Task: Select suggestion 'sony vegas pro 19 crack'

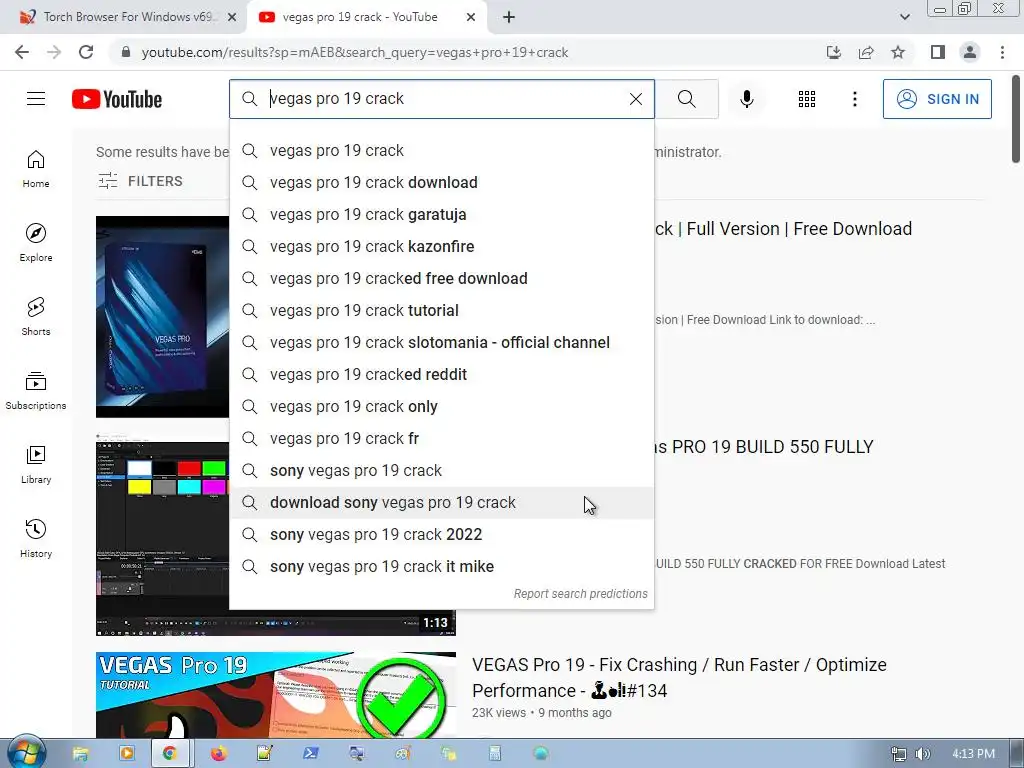Action: pyautogui.click(x=441, y=470)
